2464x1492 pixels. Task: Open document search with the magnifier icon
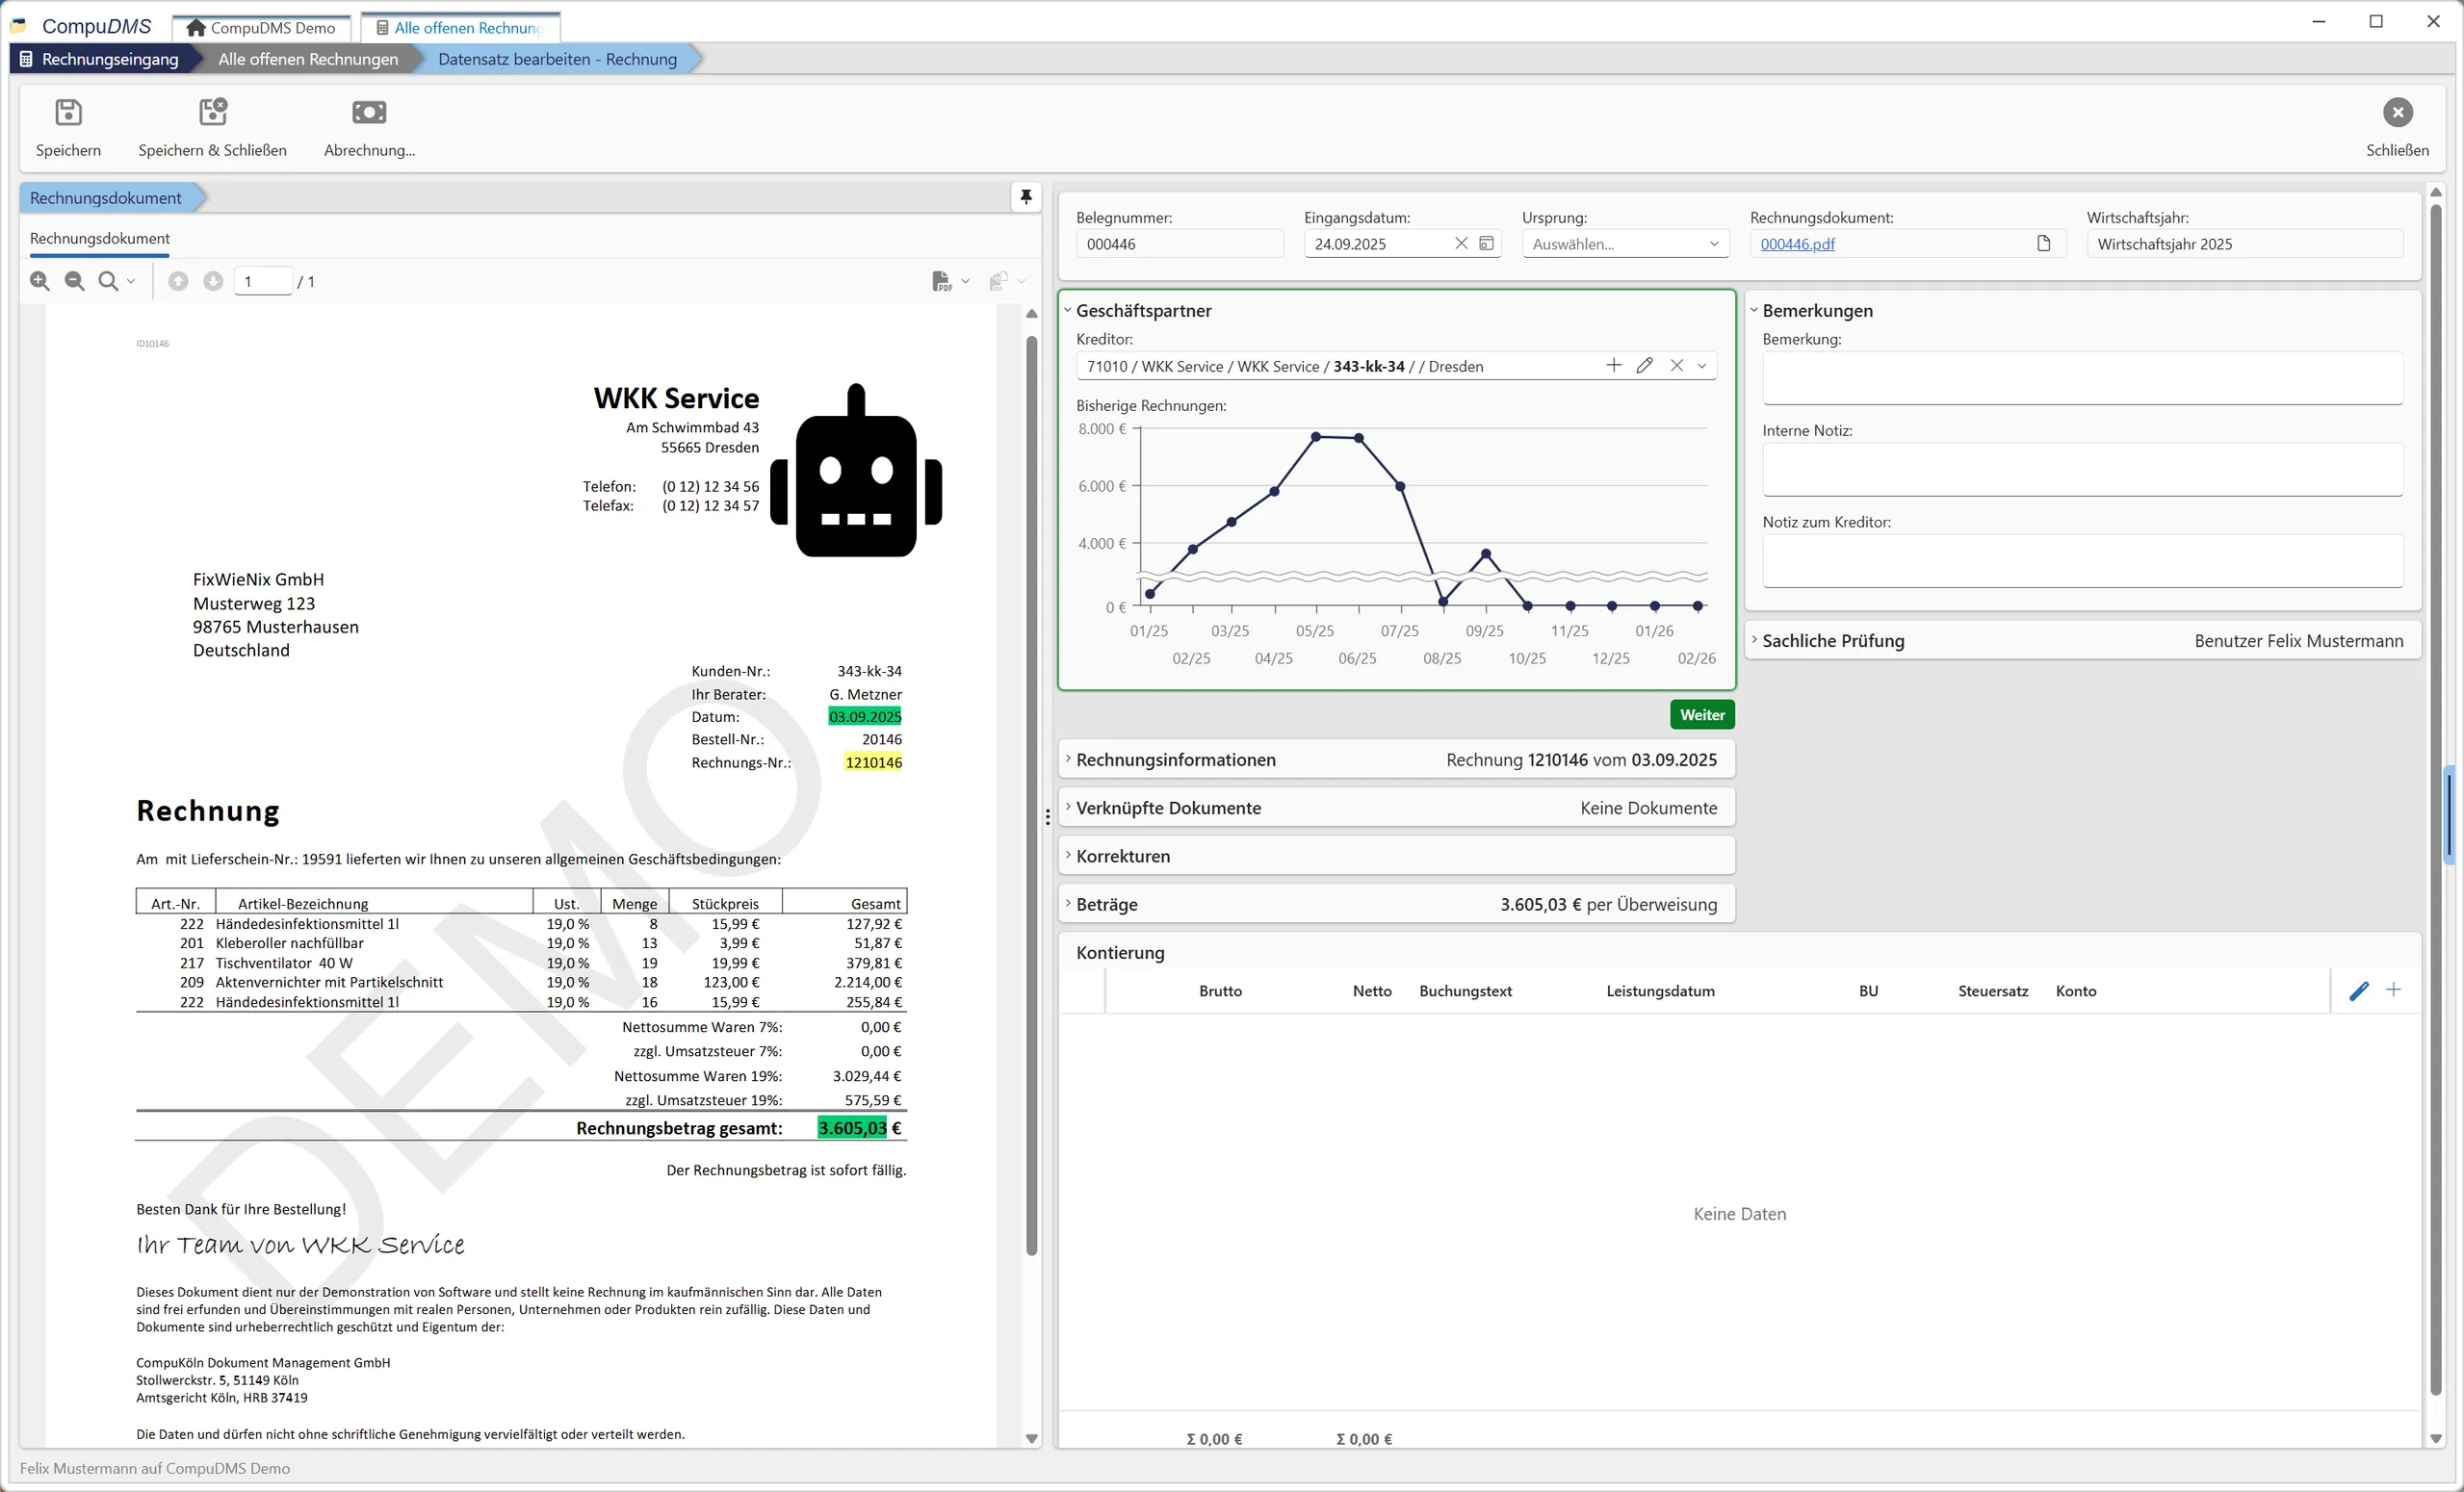coord(108,281)
